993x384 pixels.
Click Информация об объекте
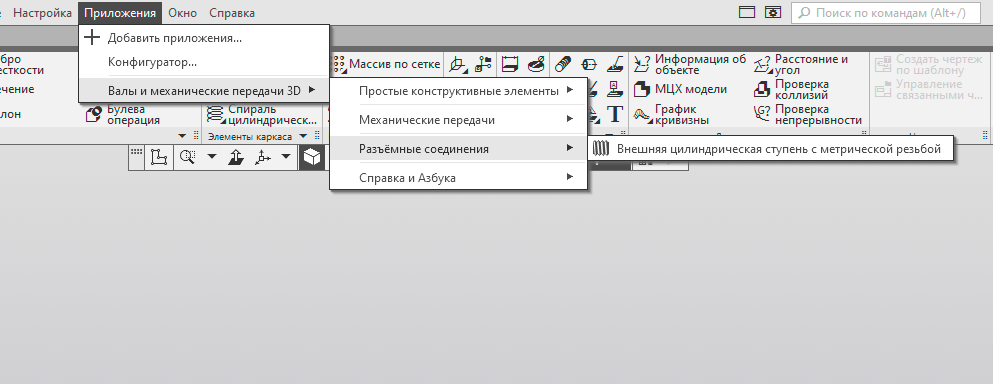click(x=690, y=64)
